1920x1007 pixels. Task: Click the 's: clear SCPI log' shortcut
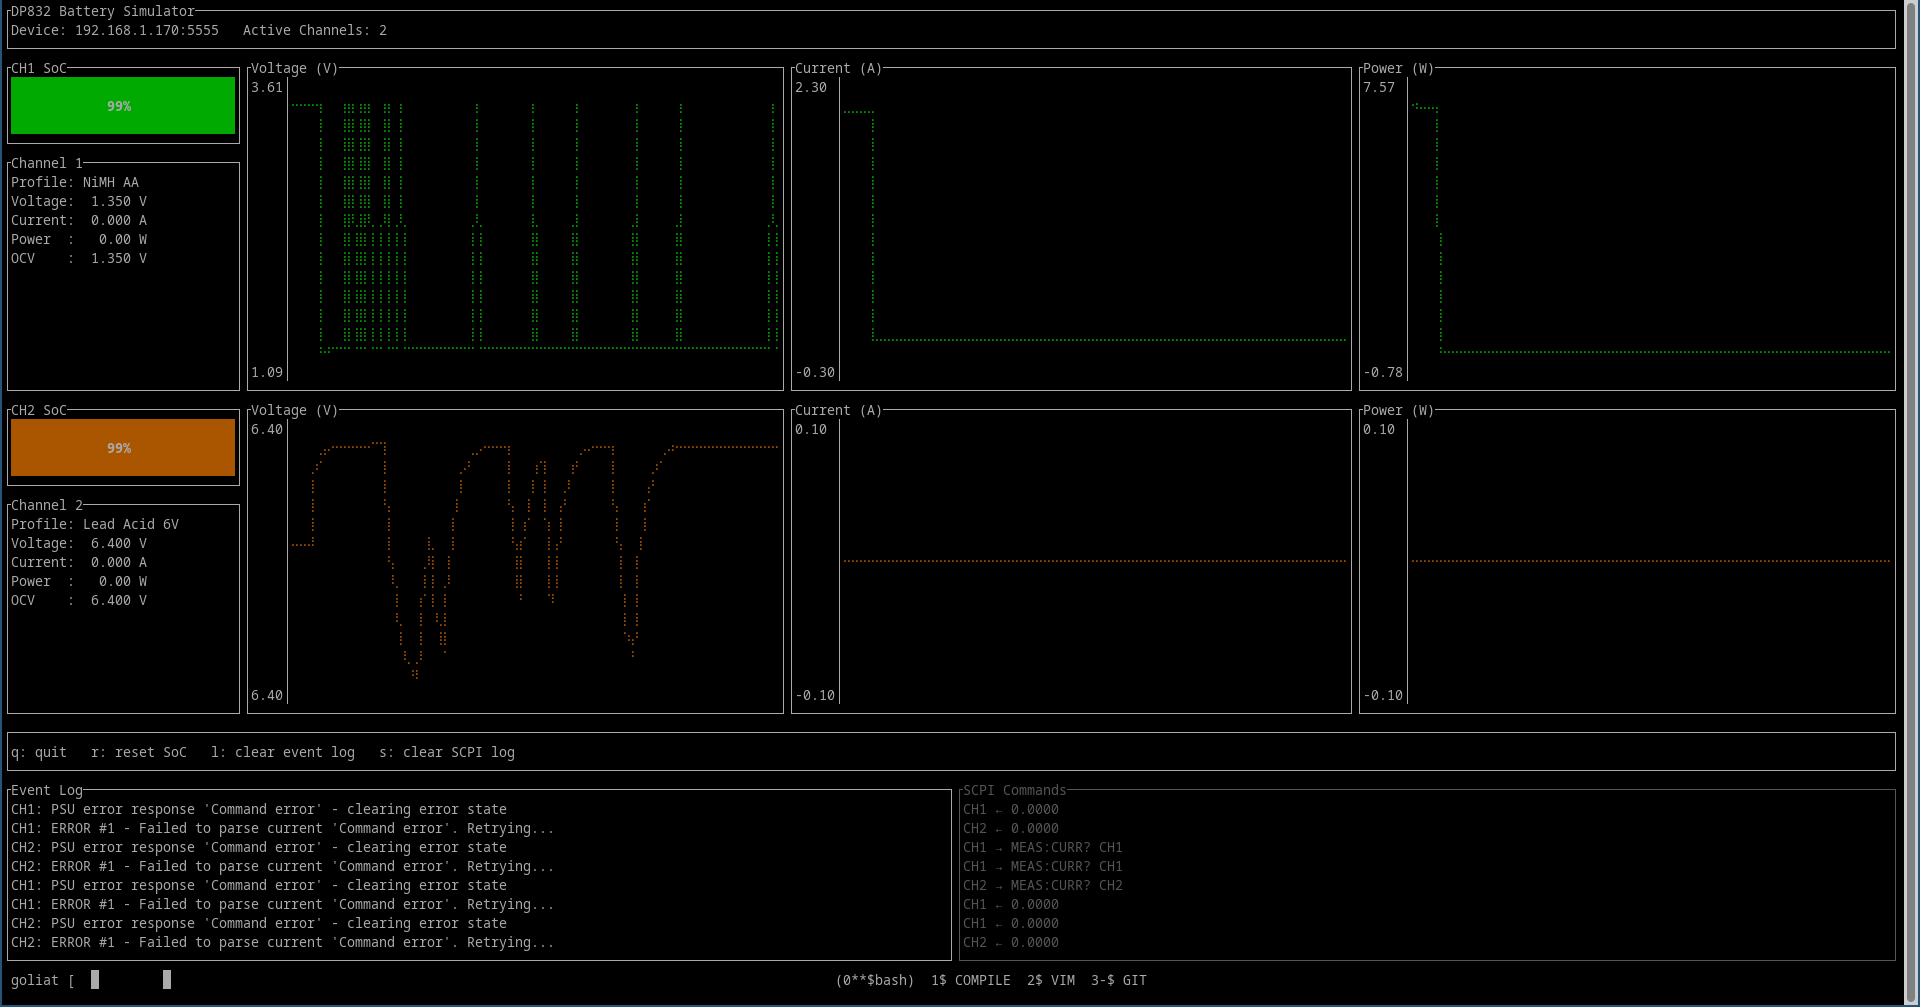coord(446,752)
